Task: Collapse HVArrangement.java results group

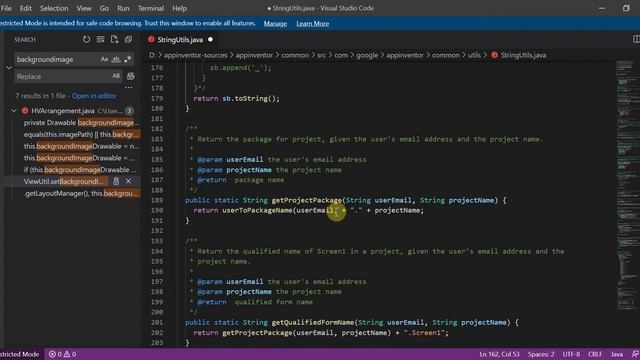Action: point(14,111)
